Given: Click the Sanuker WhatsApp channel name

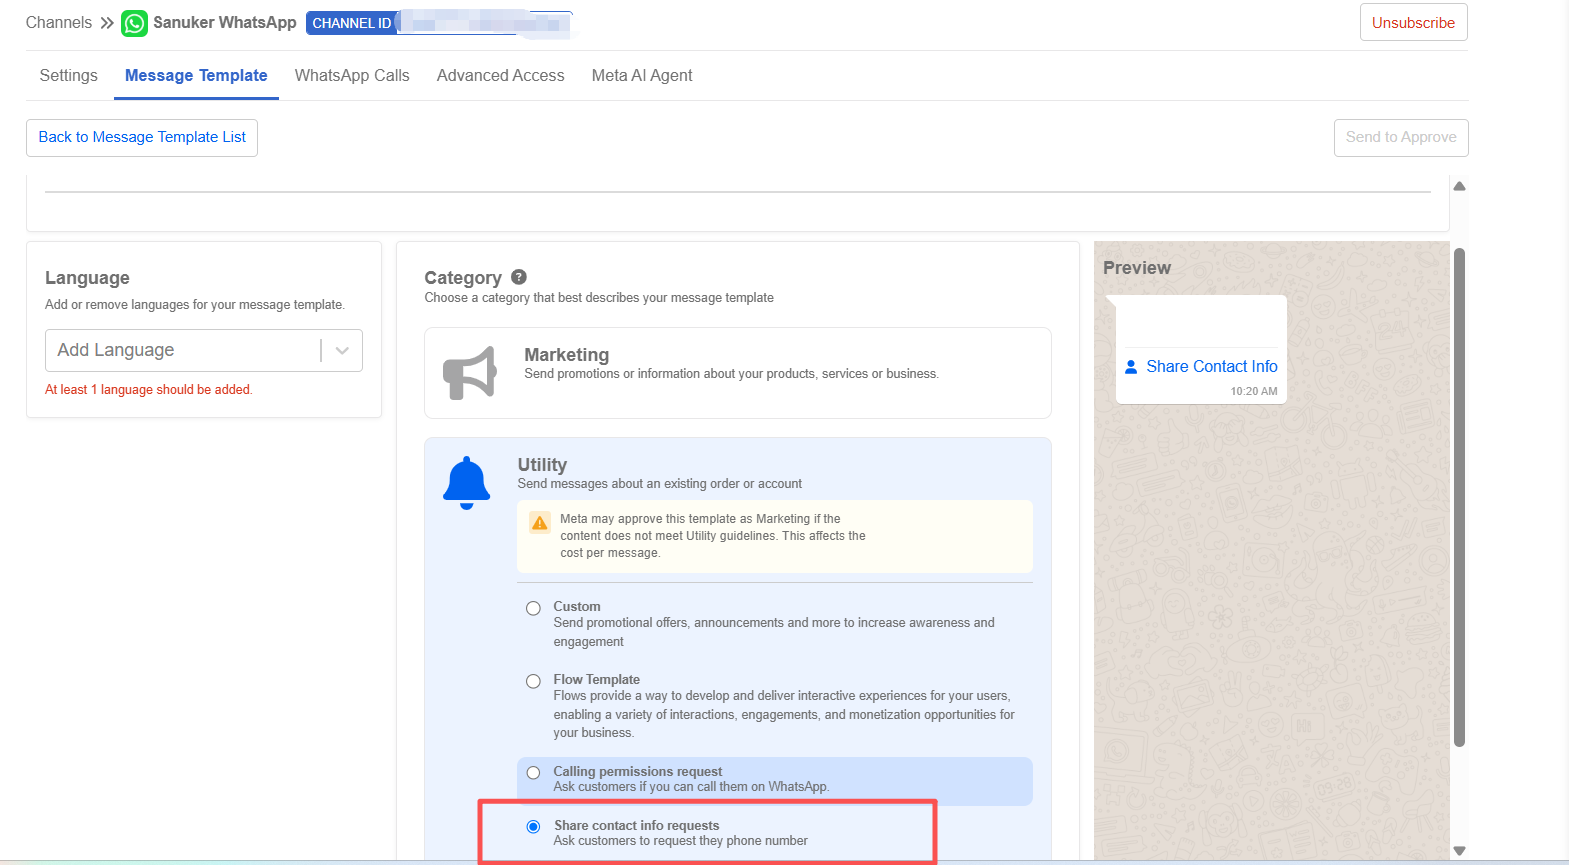Looking at the screenshot, I should click(225, 23).
